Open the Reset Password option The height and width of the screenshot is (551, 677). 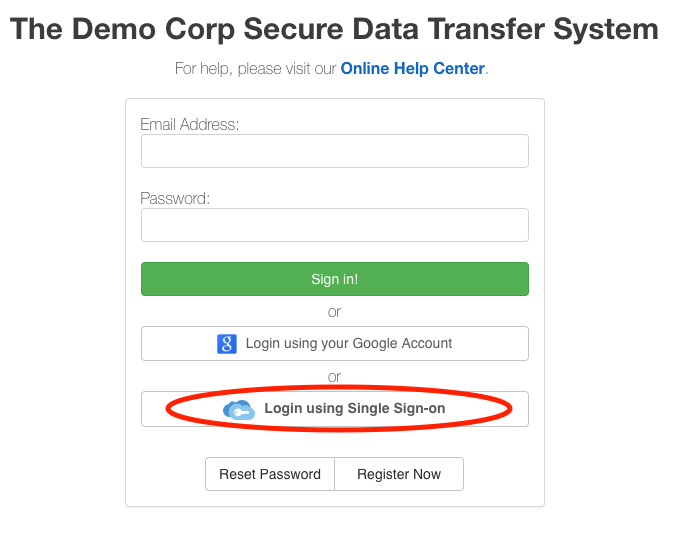(270, 474)
